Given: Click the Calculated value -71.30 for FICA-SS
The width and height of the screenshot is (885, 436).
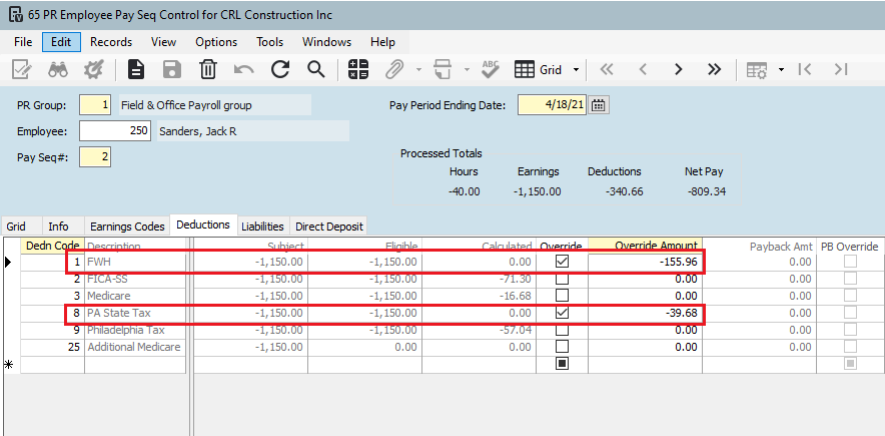Looking at the screenshot, I should [x=479, y=278].
